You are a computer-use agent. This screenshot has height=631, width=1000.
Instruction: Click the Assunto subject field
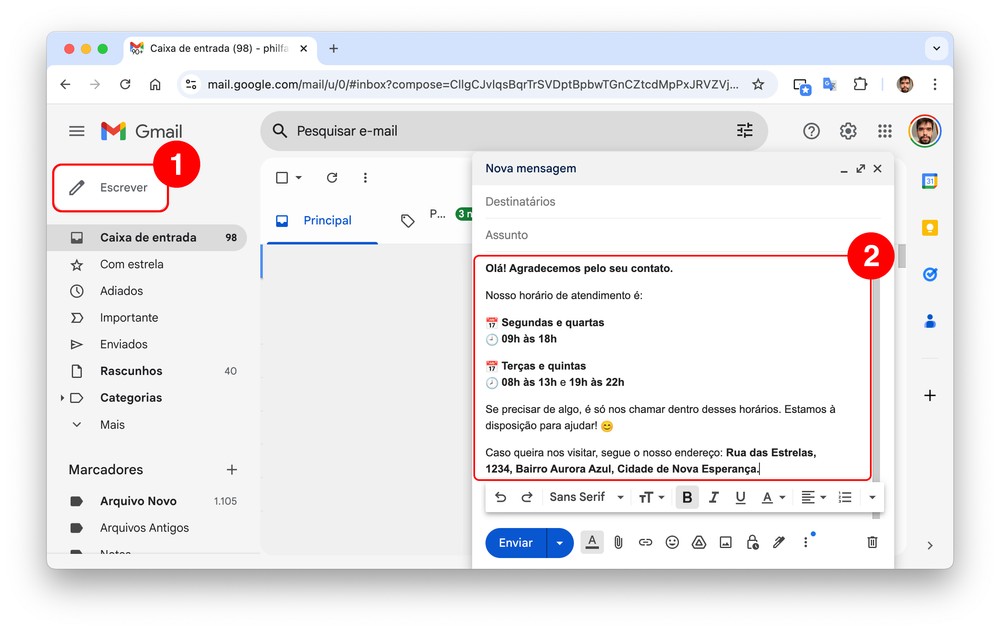pos(680,235)
